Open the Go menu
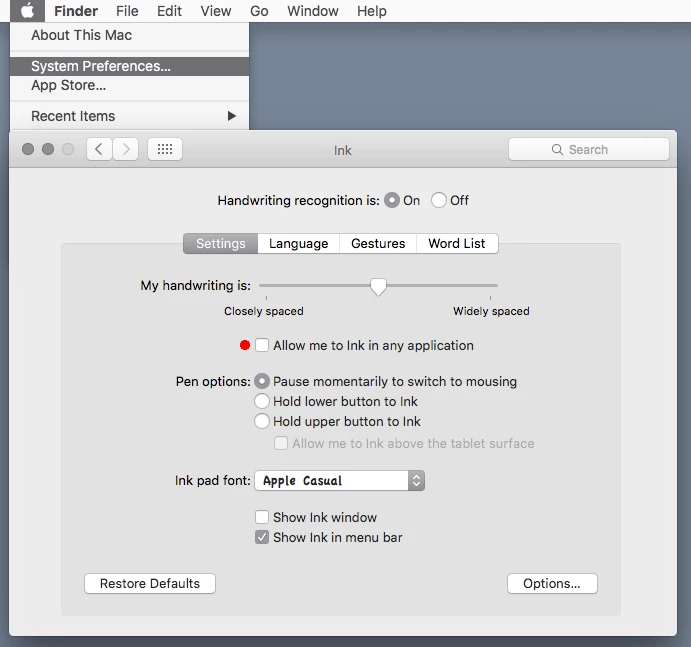 click(x=259, y=11)
